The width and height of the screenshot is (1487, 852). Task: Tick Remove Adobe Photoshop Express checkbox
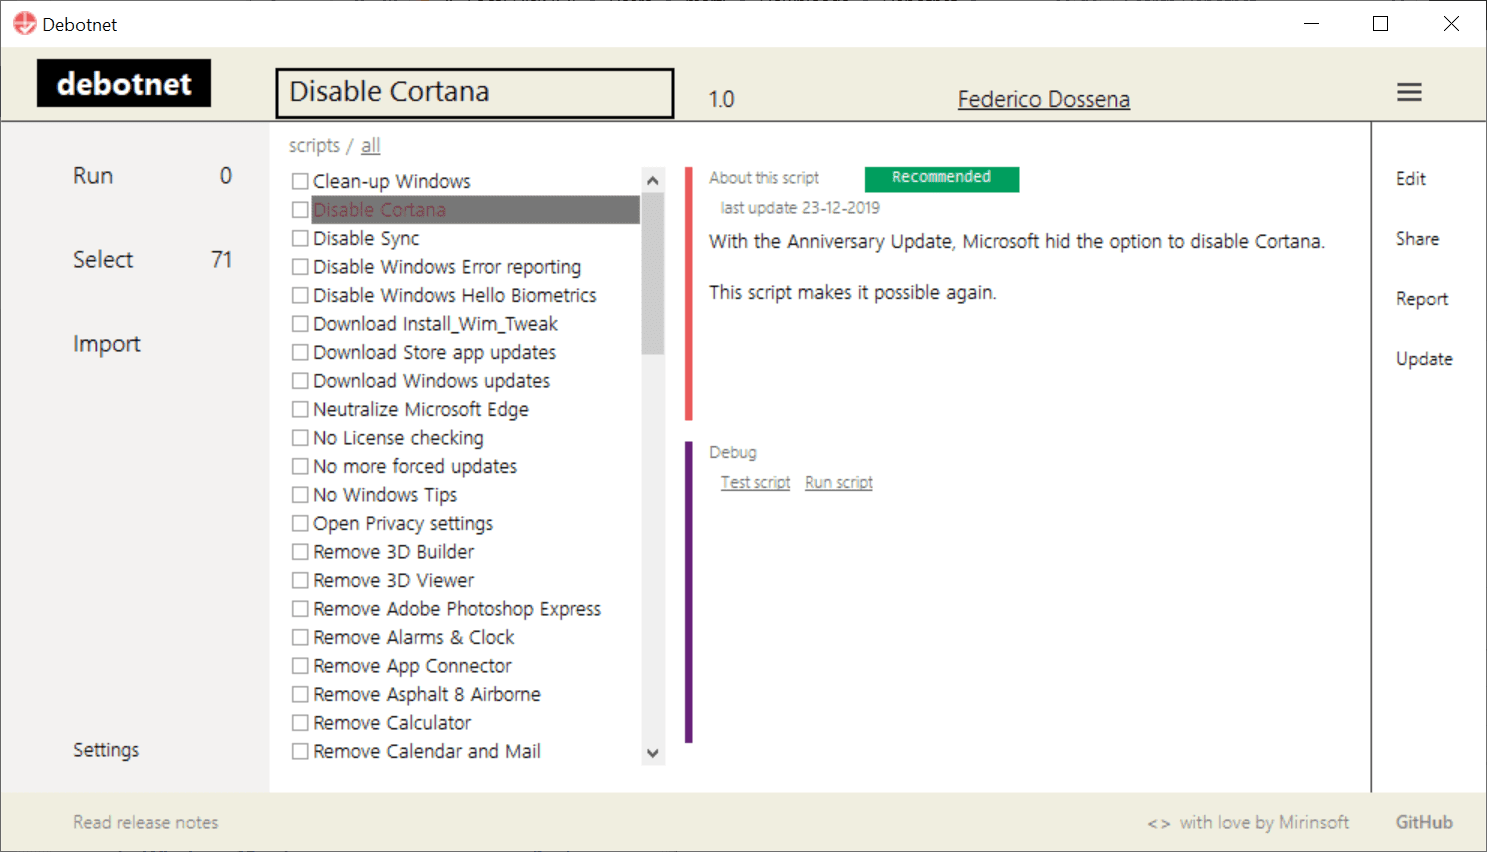point(300,609)
